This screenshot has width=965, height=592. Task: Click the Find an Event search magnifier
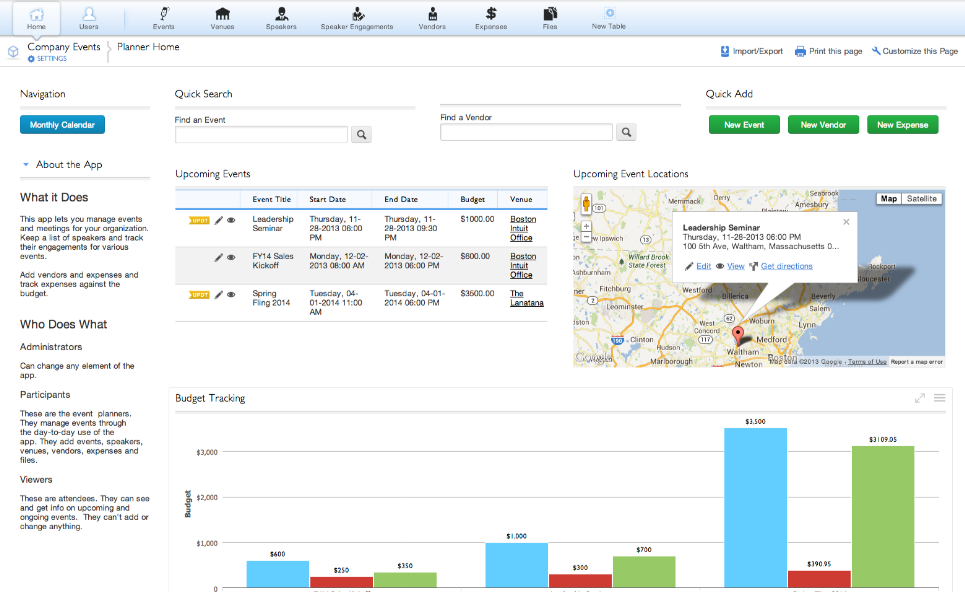(x=361, y=134)
